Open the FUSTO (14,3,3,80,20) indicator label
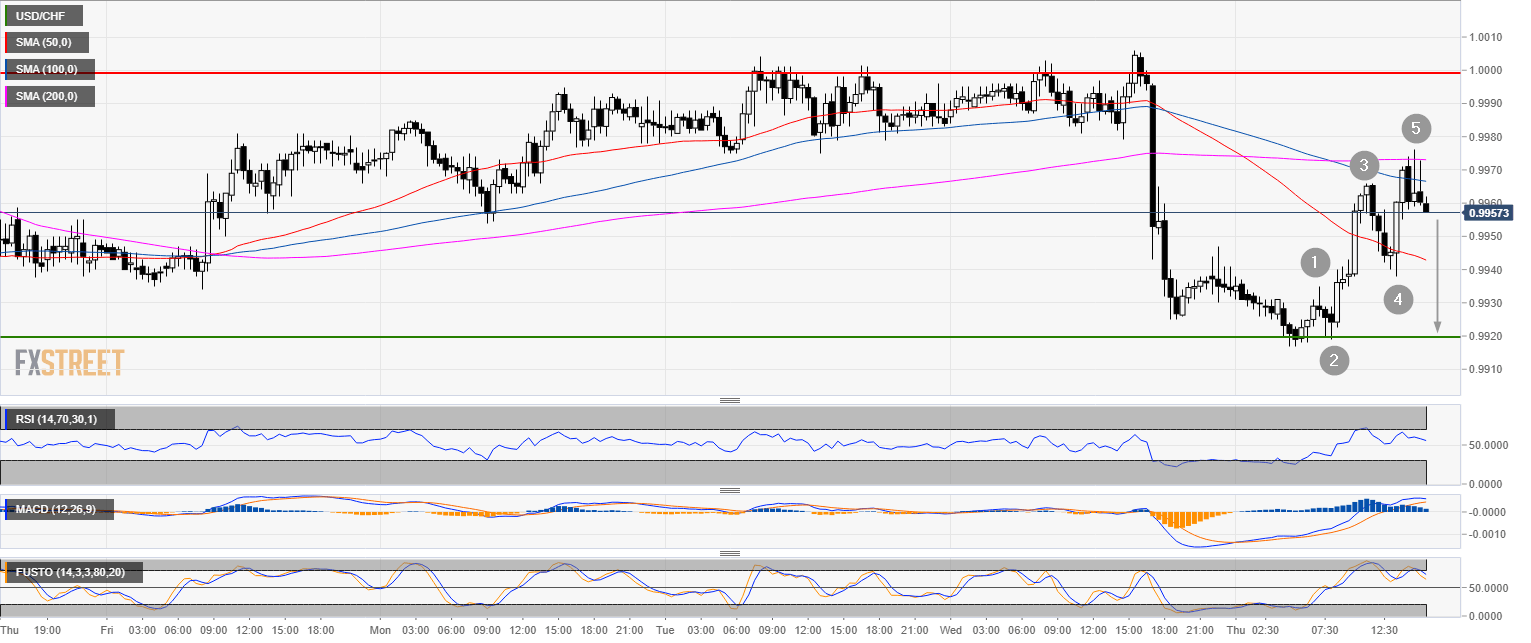 (73, 573)
